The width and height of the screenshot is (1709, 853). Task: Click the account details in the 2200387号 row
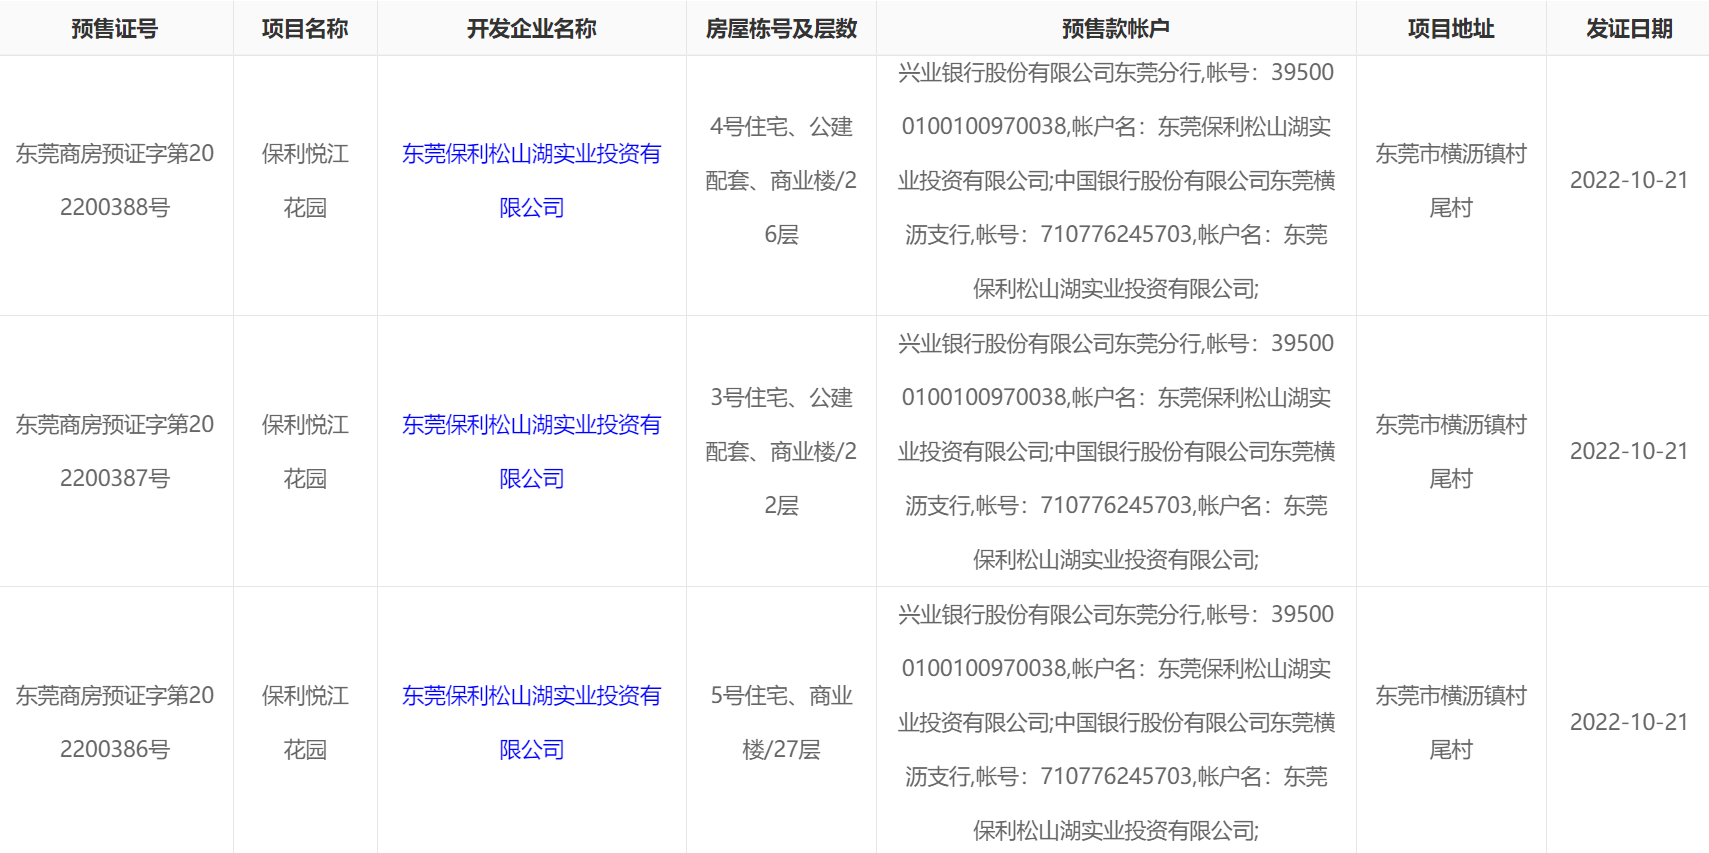(1116, 452)
